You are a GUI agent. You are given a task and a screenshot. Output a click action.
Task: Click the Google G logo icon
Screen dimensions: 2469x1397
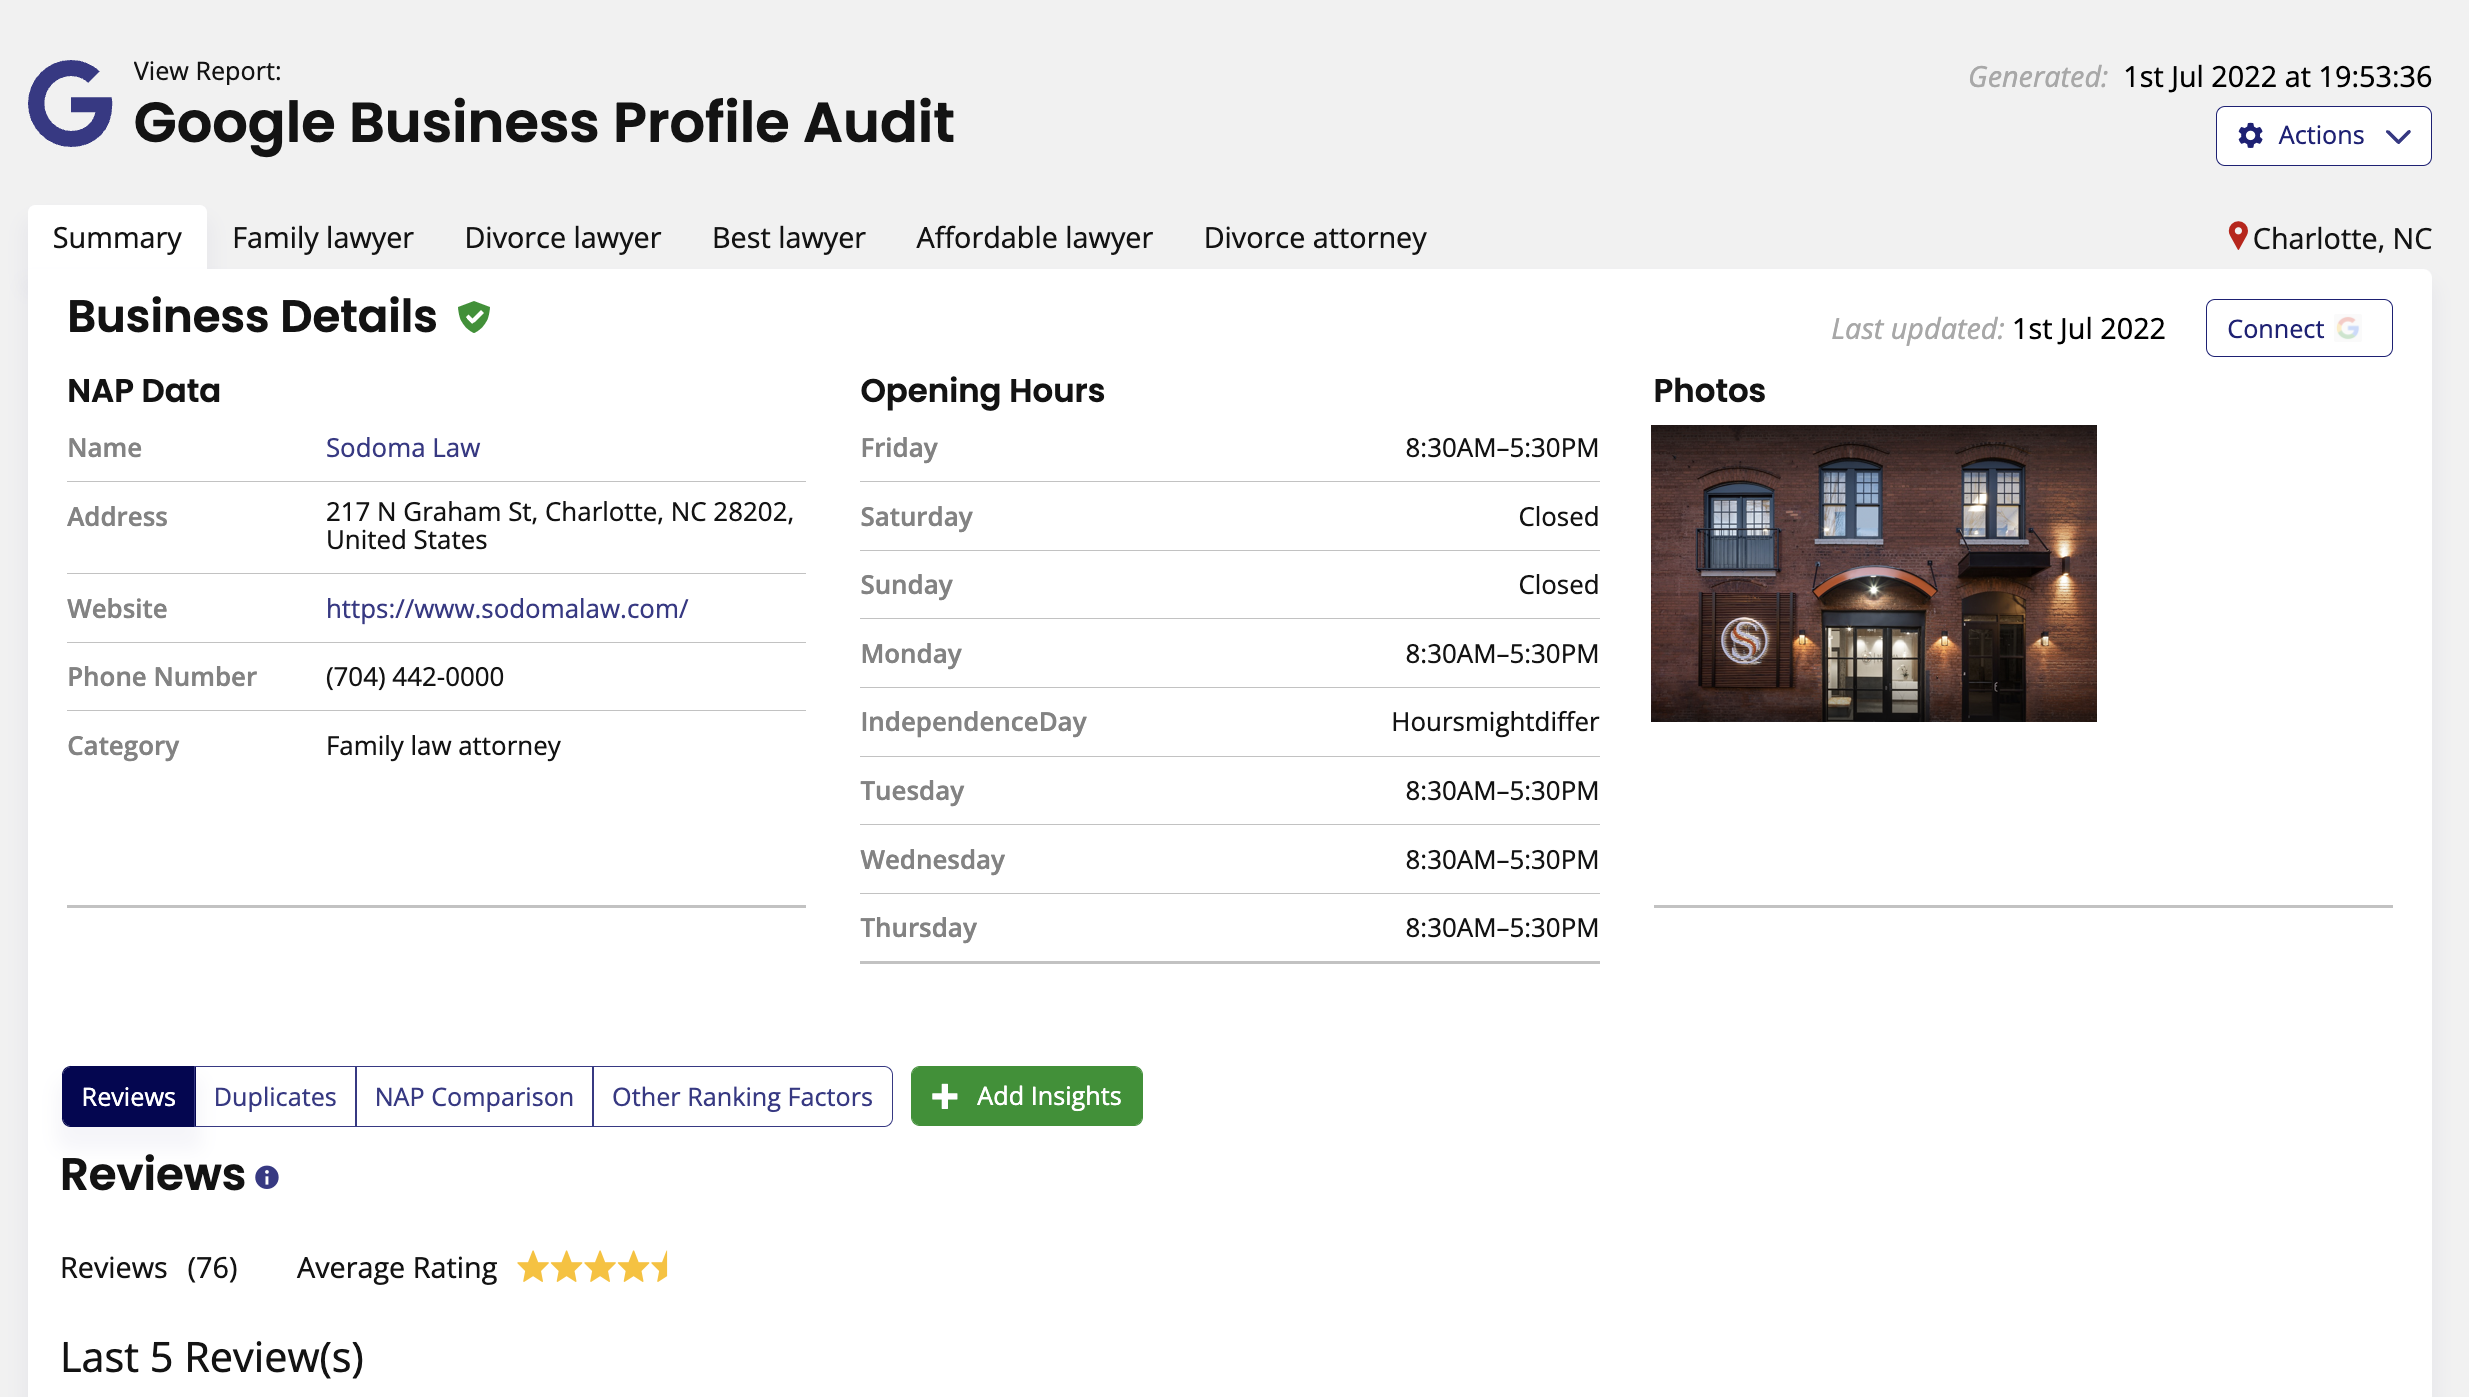click(70, 103)
